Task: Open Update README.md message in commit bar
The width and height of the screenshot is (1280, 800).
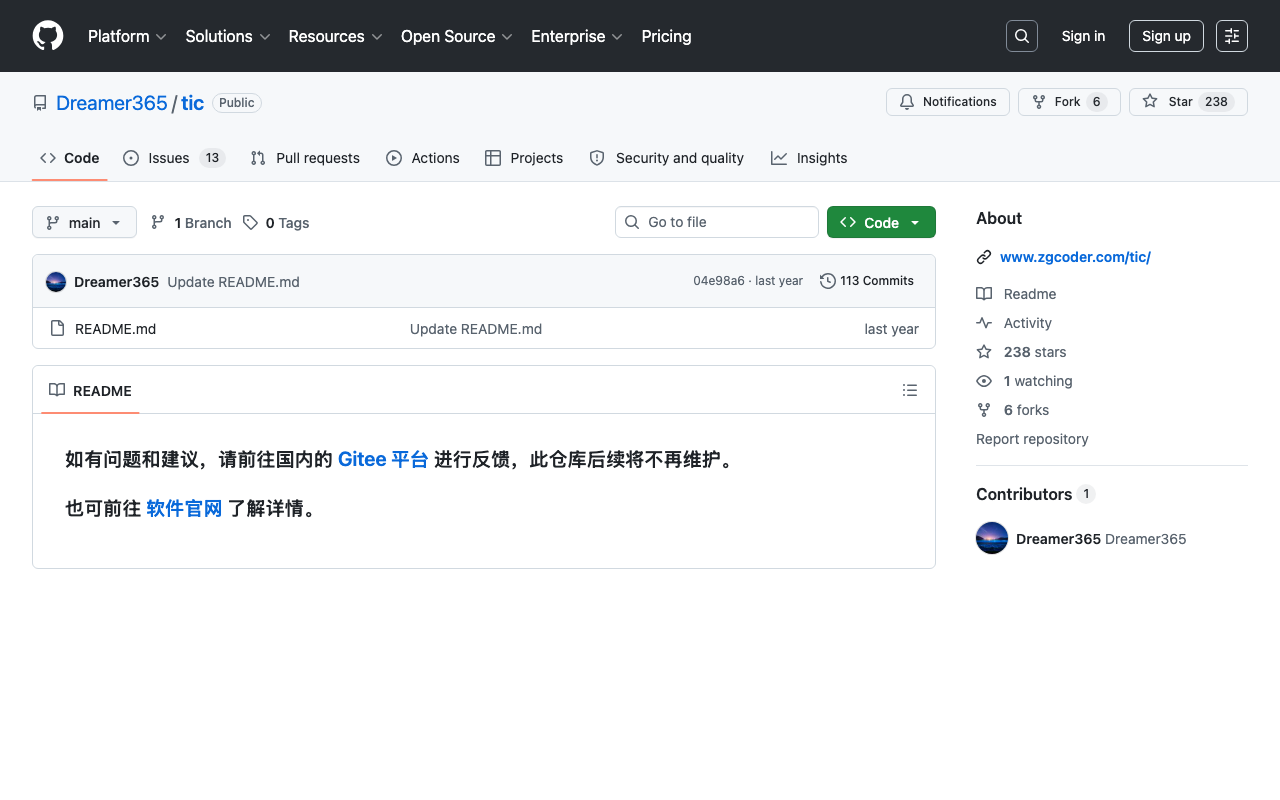Action: click(233, 282)
